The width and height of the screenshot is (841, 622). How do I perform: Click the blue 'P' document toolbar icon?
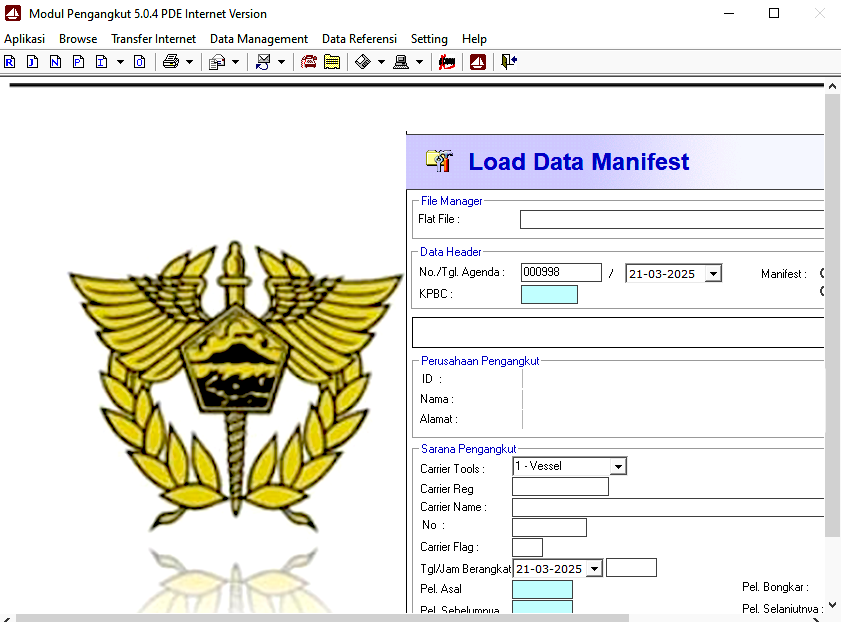click(78, 62)
